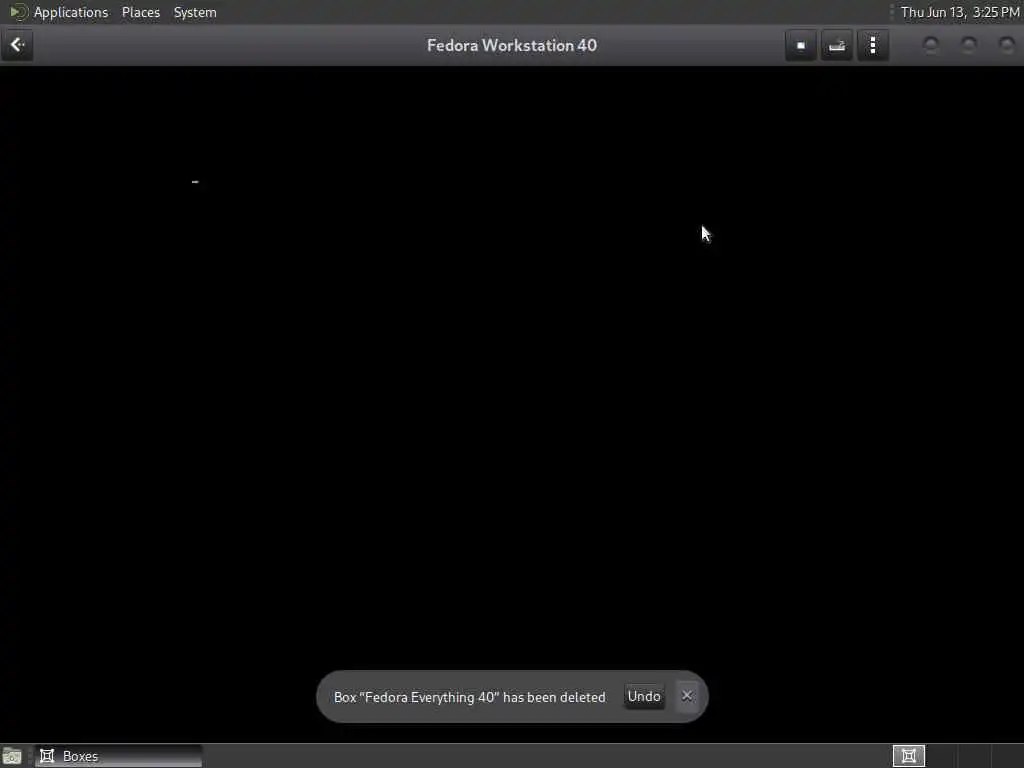This screenshot has width=1024, height=768.
Task: Go back to the Boxes collection view
Action: coord(17,45)
